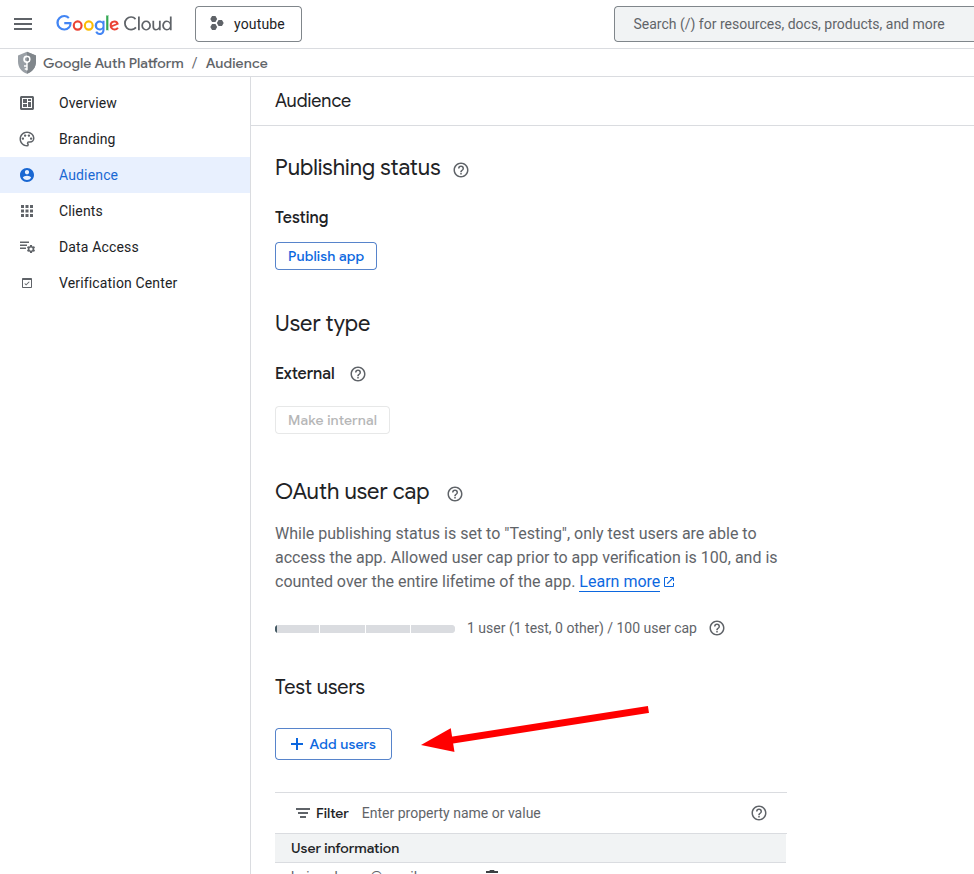
Task: Open the youtube project selector
Action: (248, 24)
